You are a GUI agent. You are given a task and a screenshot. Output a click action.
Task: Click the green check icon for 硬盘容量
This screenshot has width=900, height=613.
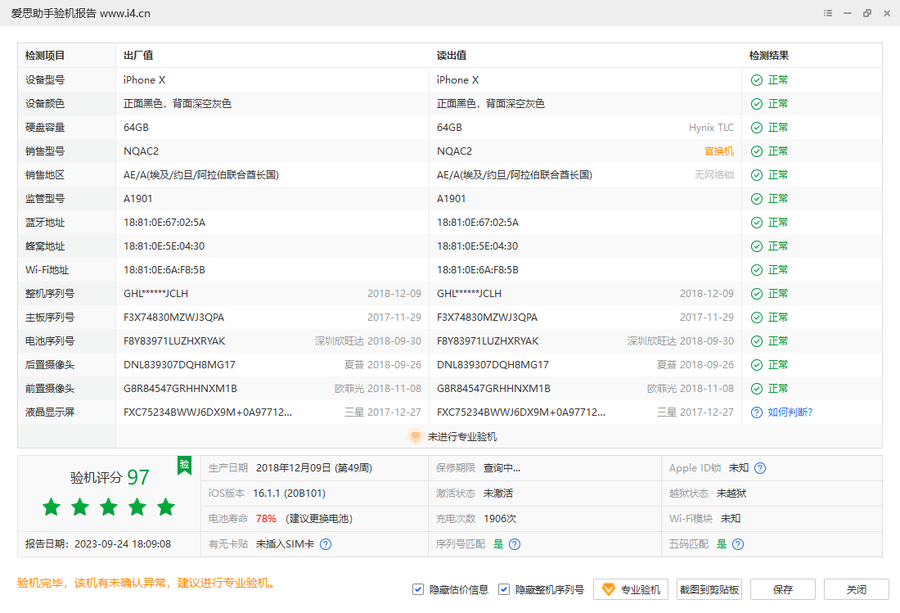click(757, 127)
